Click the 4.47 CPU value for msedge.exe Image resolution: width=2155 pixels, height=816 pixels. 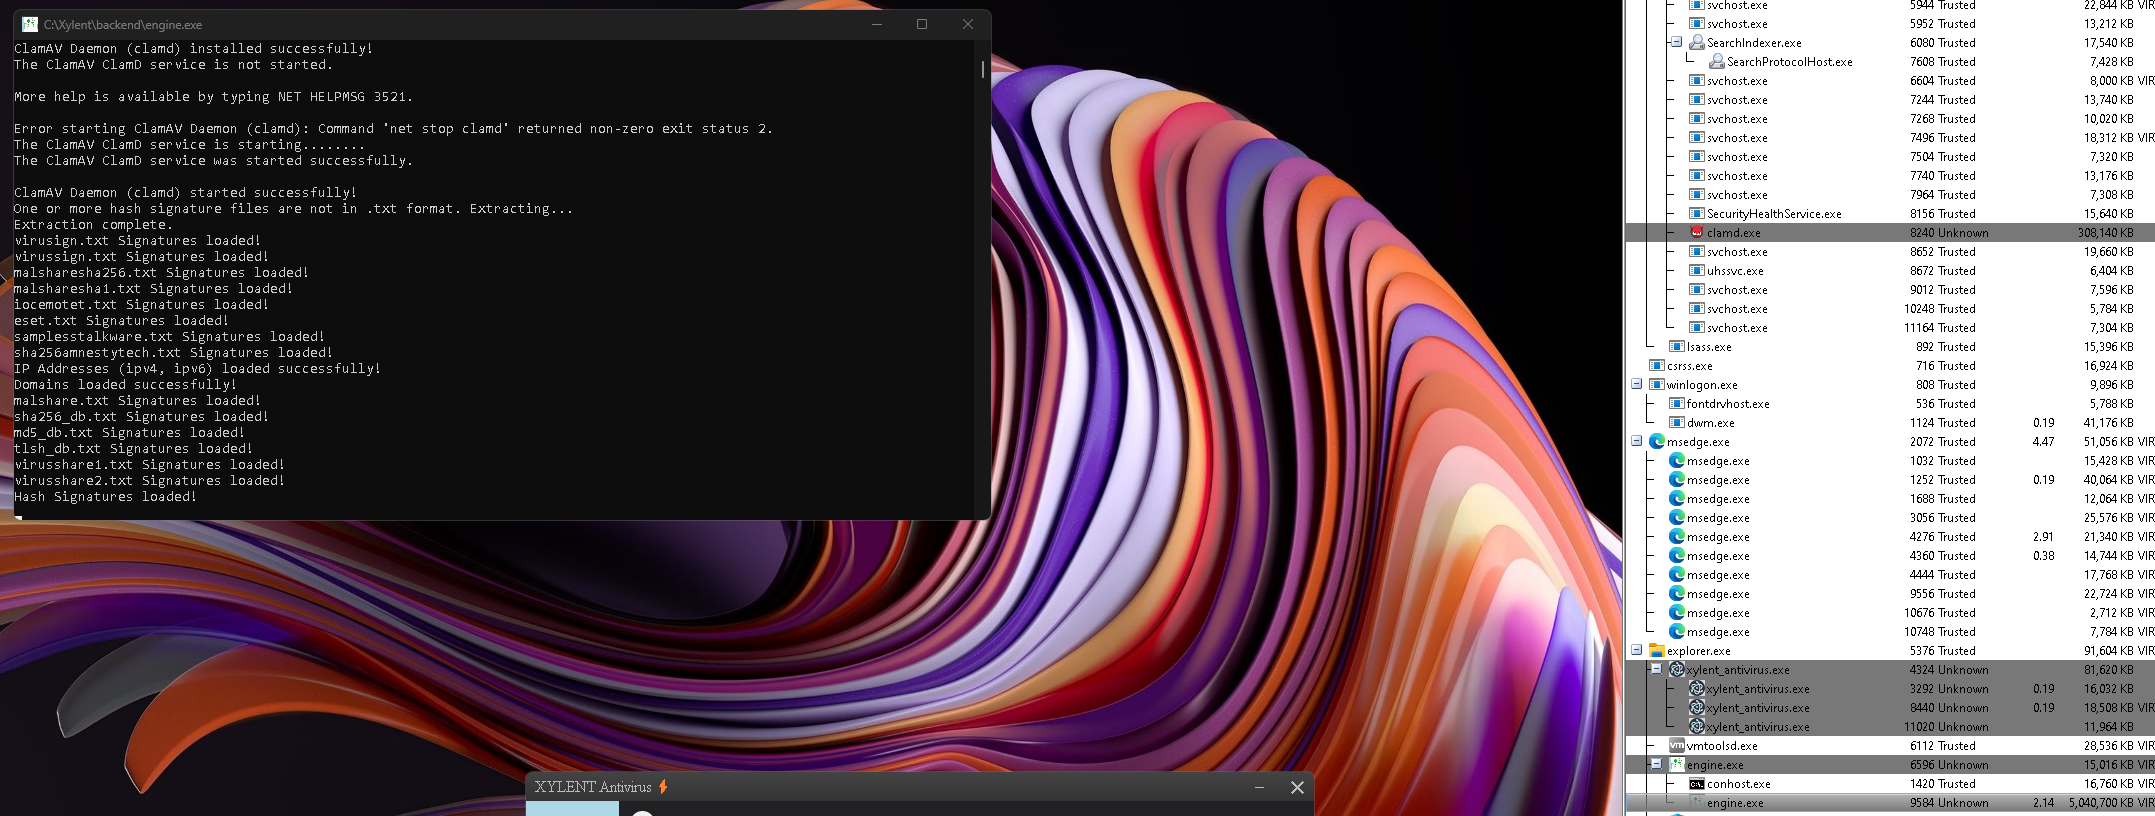pos(2044,441)
